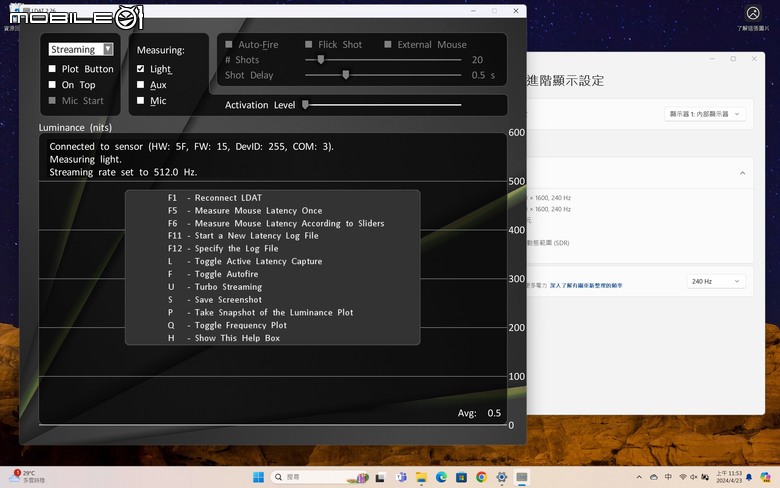Screen dimensions: 780x488
Task: Click the F1 Reconnect LDAT help line
Action: point(215,197)
